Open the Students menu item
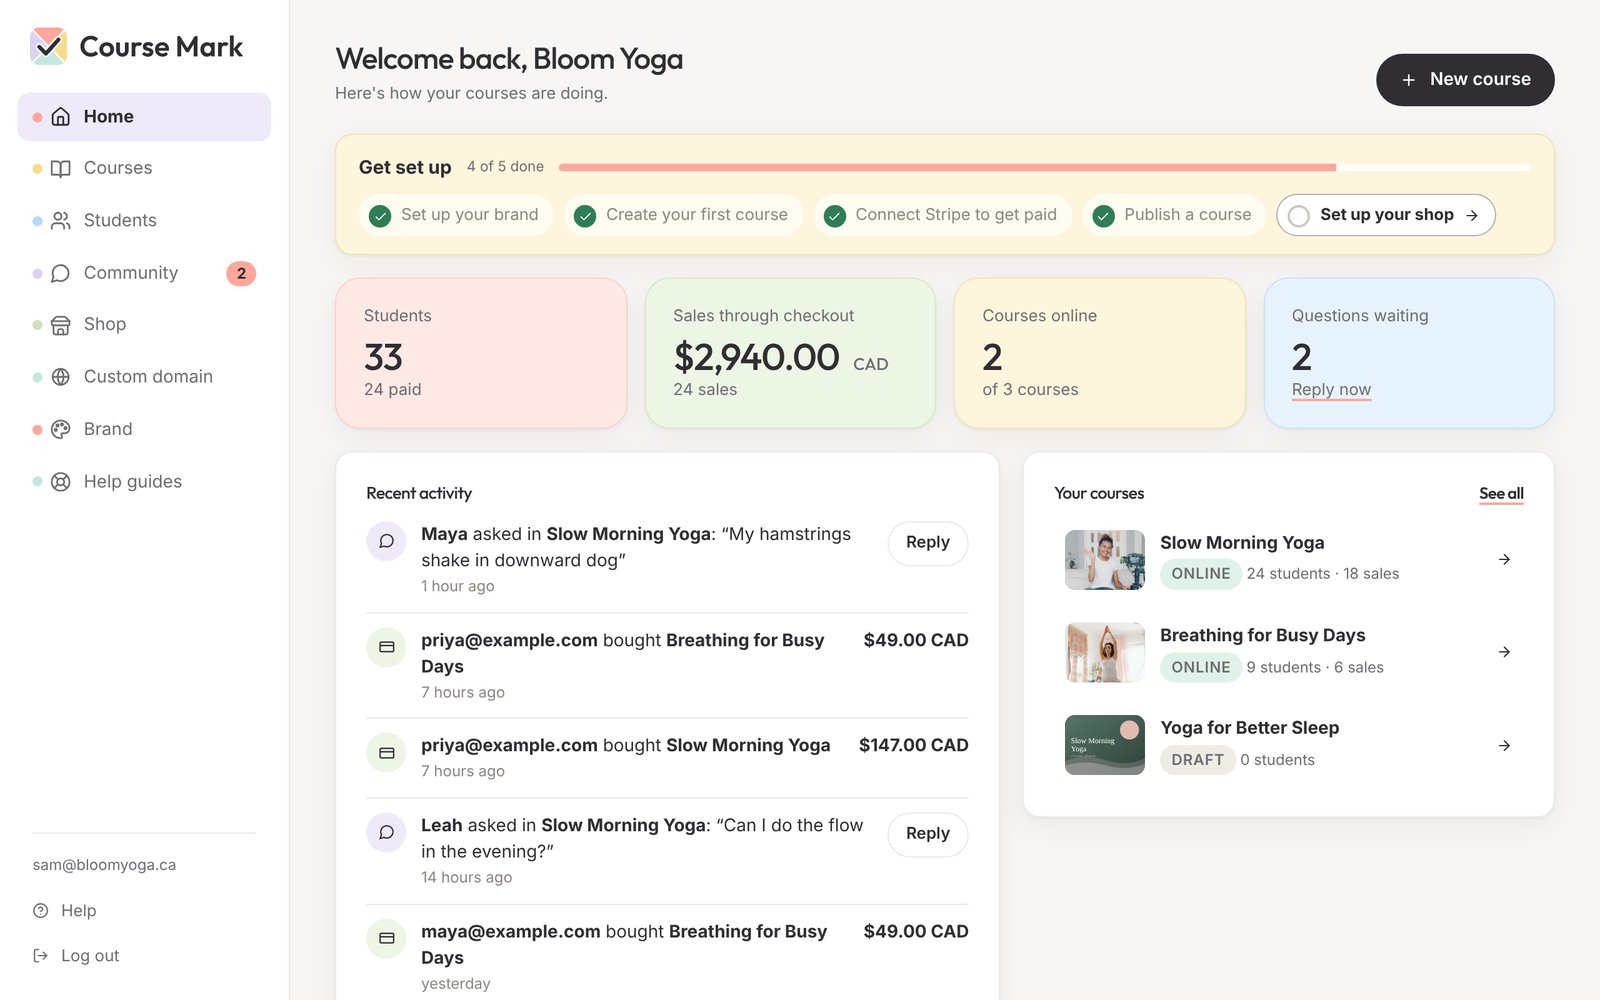Viewport: 1600px width, 1000px height. [144, 221]
